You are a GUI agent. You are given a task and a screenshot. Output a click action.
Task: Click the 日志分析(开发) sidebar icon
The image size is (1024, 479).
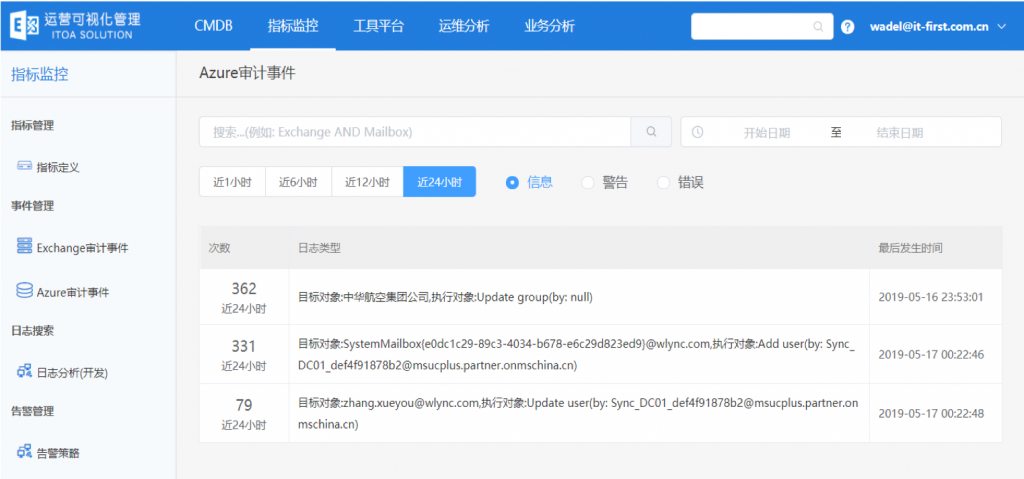pyautogui.click(x=24, y=371)
